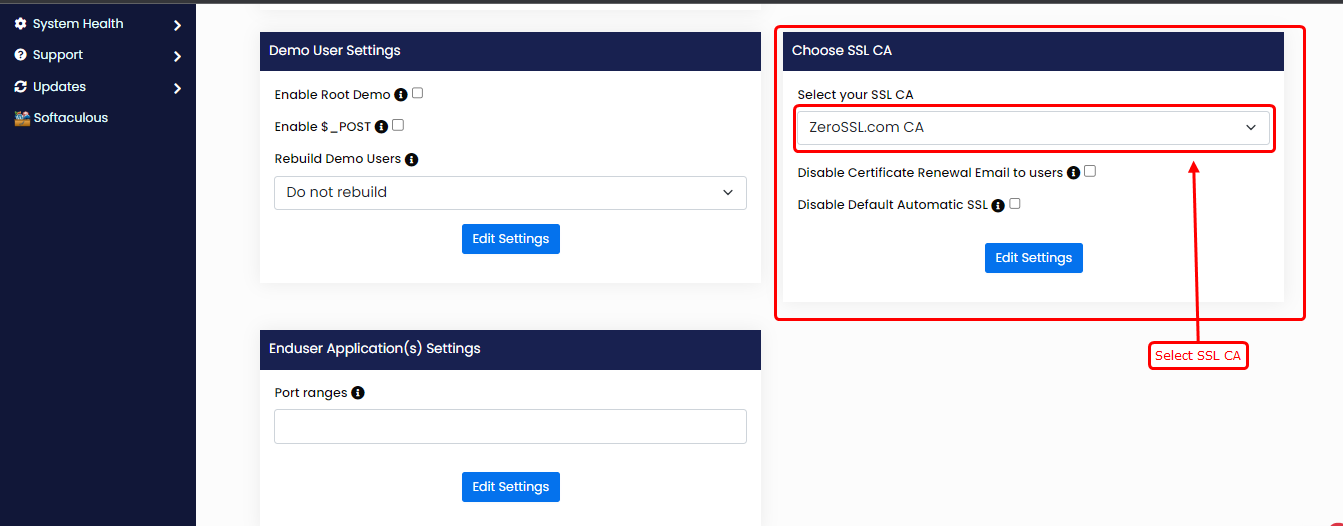Open the Support sidebar menu
The image size is (1343, 526).
point(58,55)
